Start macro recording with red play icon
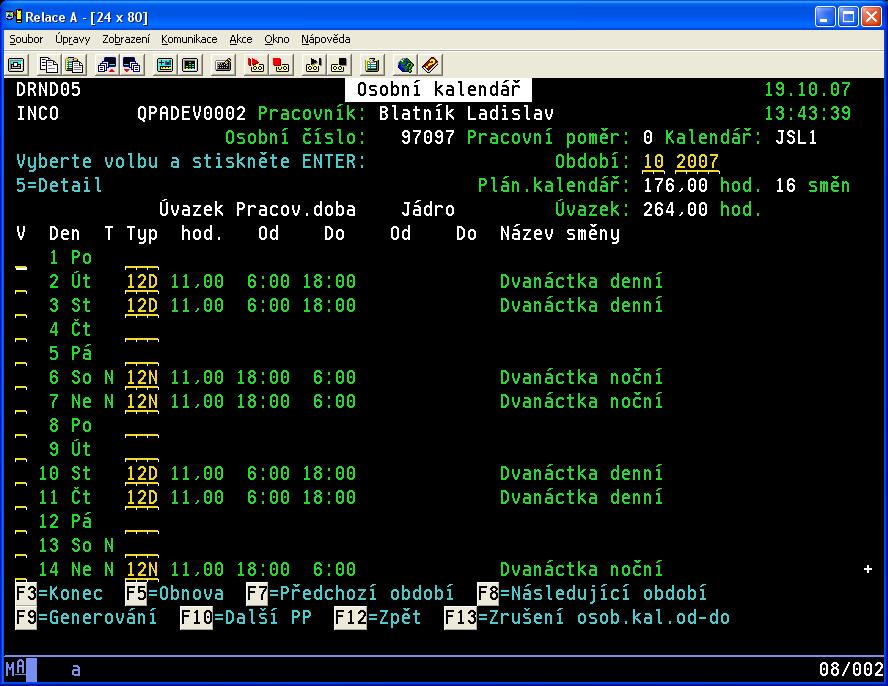The image size is (888, 686). [x=256, y=65]
